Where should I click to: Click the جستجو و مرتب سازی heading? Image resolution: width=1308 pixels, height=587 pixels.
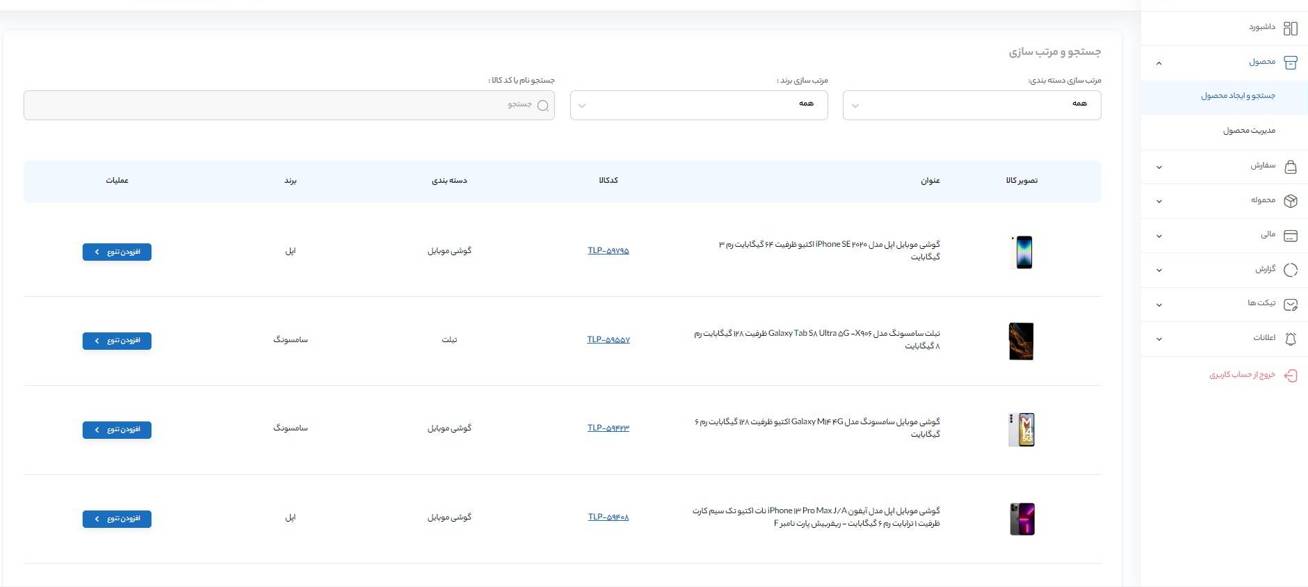(1054, 51)
